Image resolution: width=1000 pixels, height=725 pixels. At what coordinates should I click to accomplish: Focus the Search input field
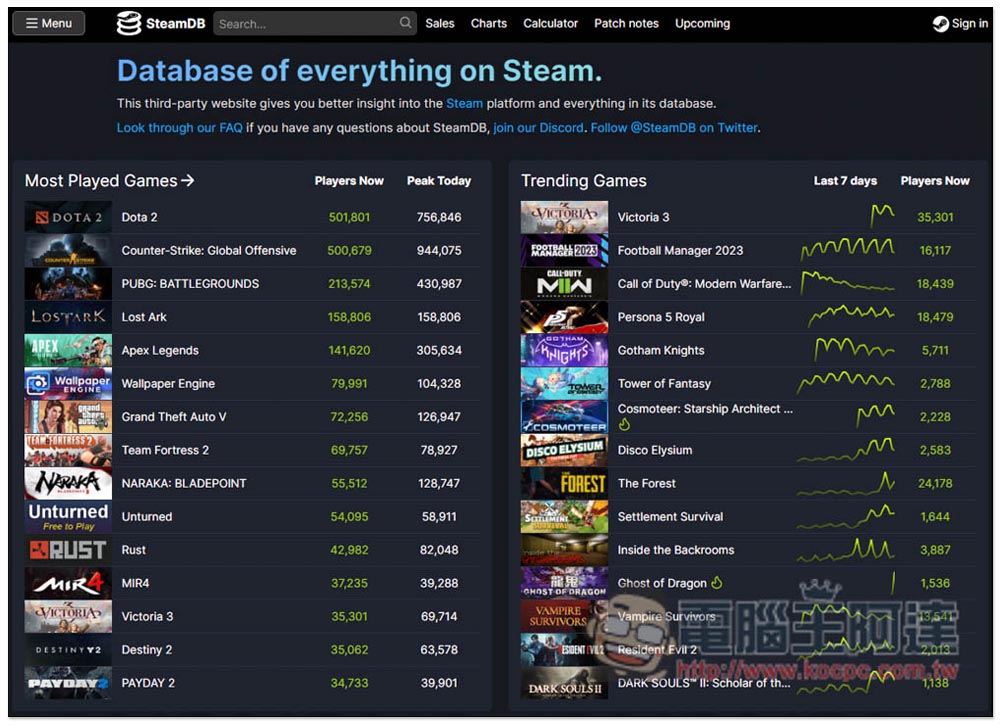point(314,24)
